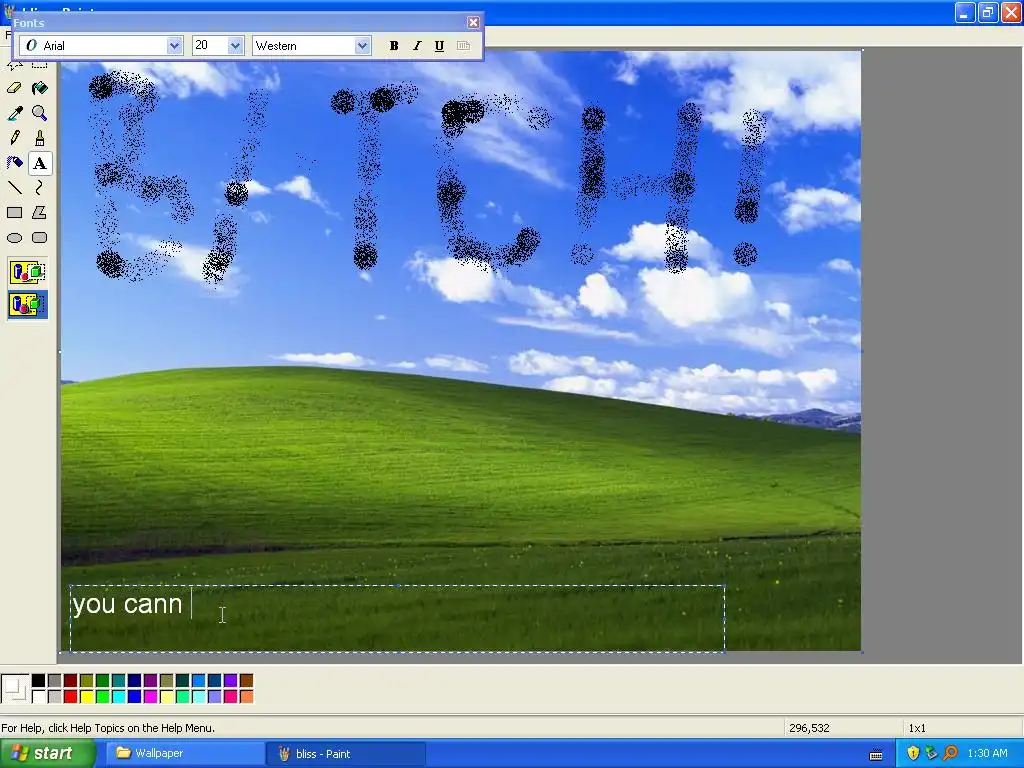This screenshot has height=768, width=1024.
Task: Switch to the Wallpaper taskbar window
Action: tap(186, 754)
